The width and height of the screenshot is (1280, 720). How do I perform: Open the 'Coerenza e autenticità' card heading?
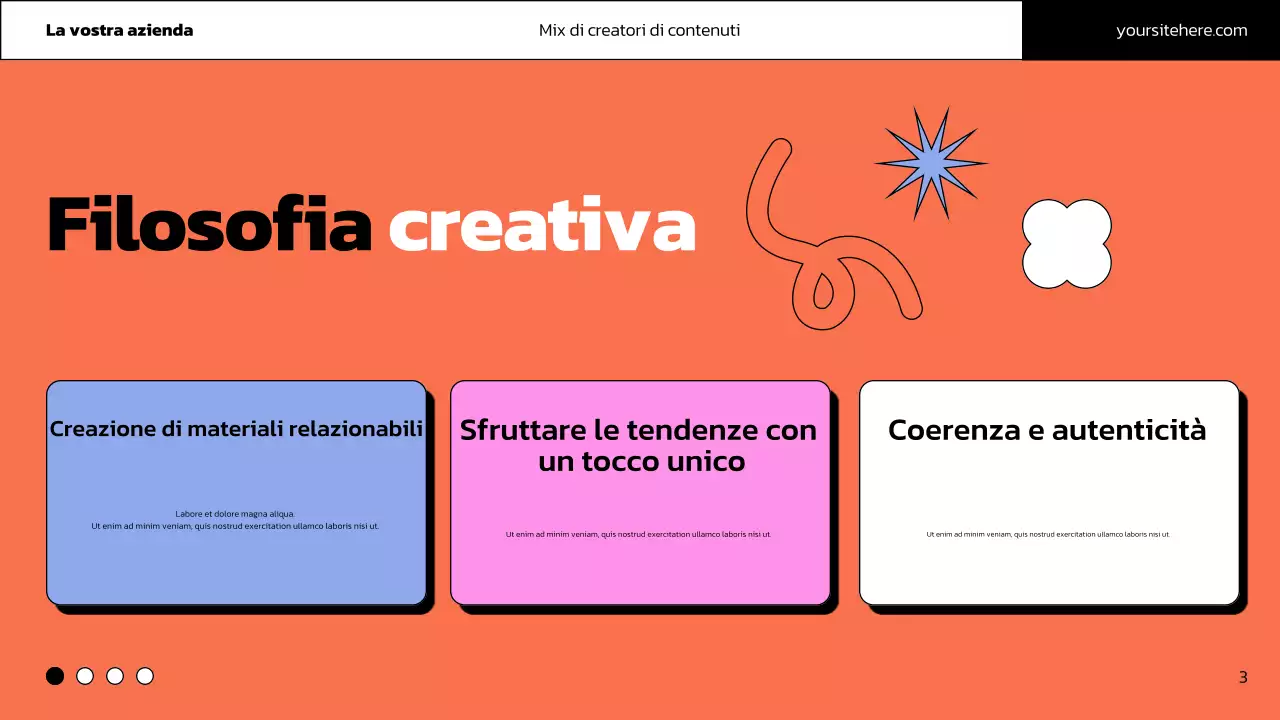[x=1047, y=430]
